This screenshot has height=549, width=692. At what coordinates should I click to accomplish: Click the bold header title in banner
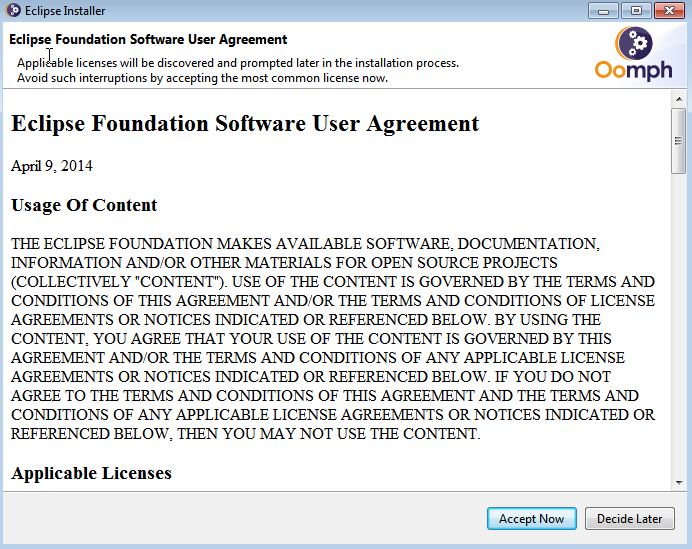[148, 40]
